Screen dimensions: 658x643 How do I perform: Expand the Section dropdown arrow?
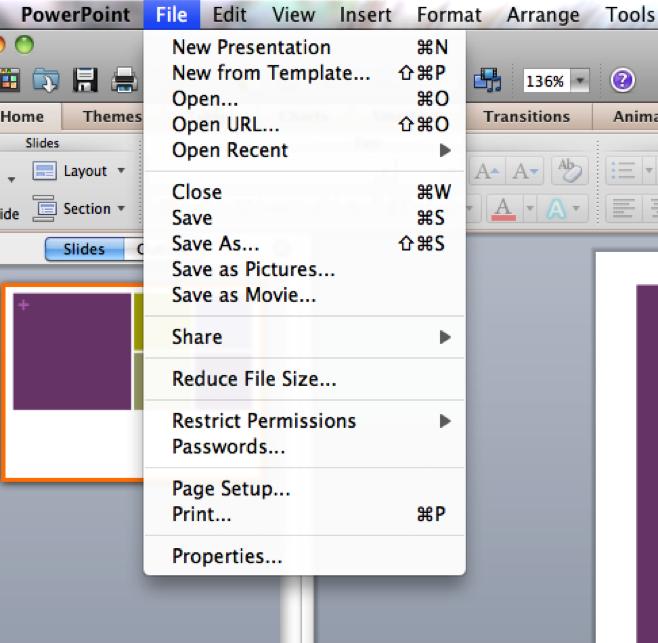pyautogui.click(x=121, y=208)
